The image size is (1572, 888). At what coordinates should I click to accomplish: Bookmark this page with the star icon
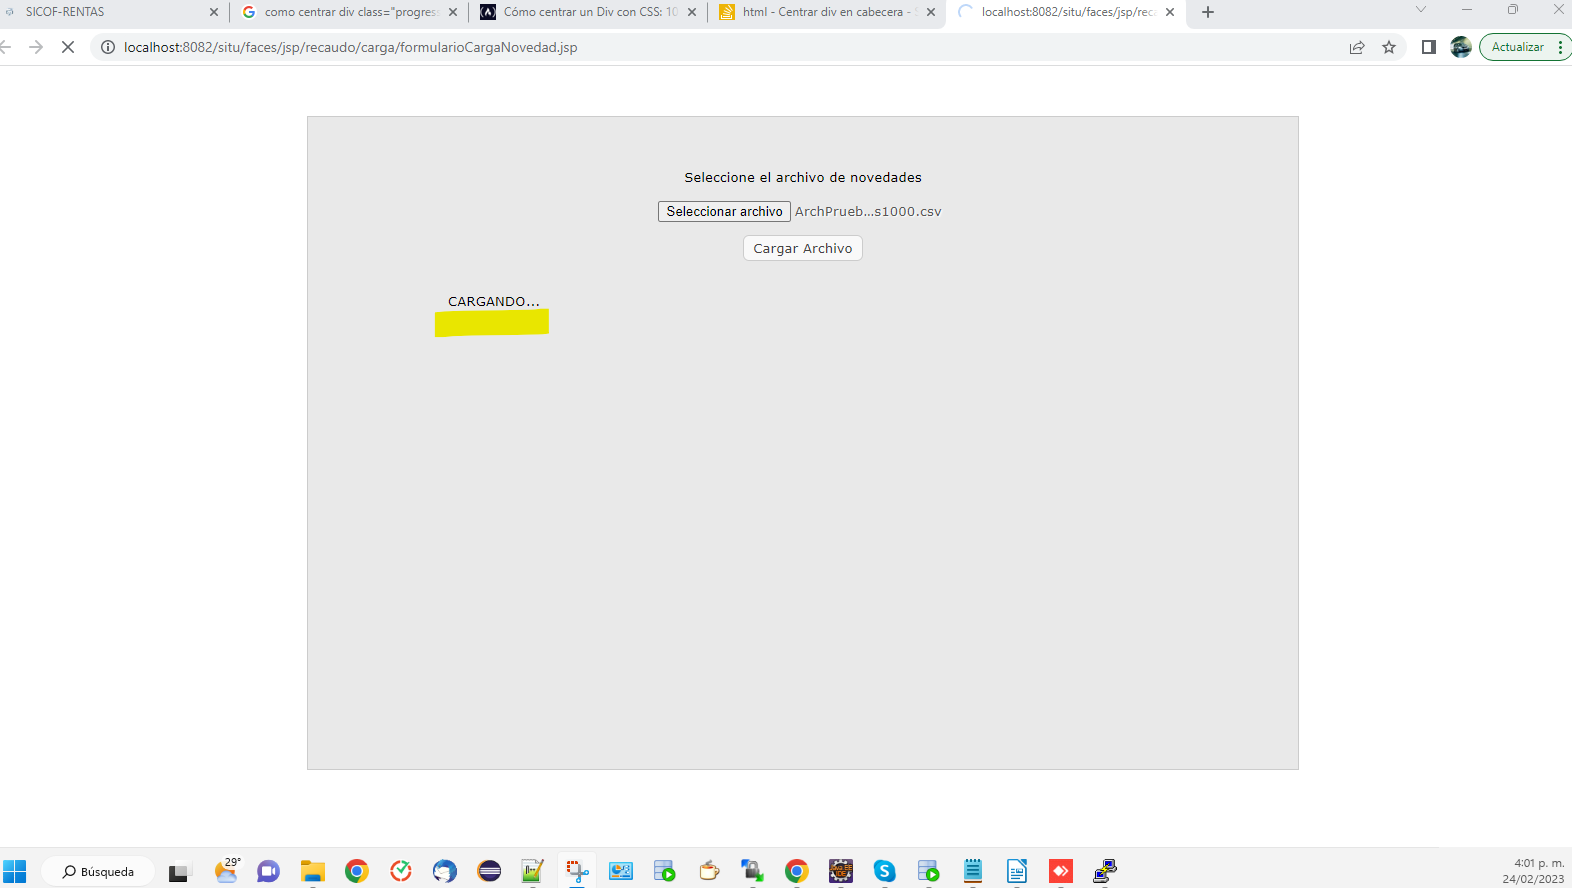point(1389,47)
